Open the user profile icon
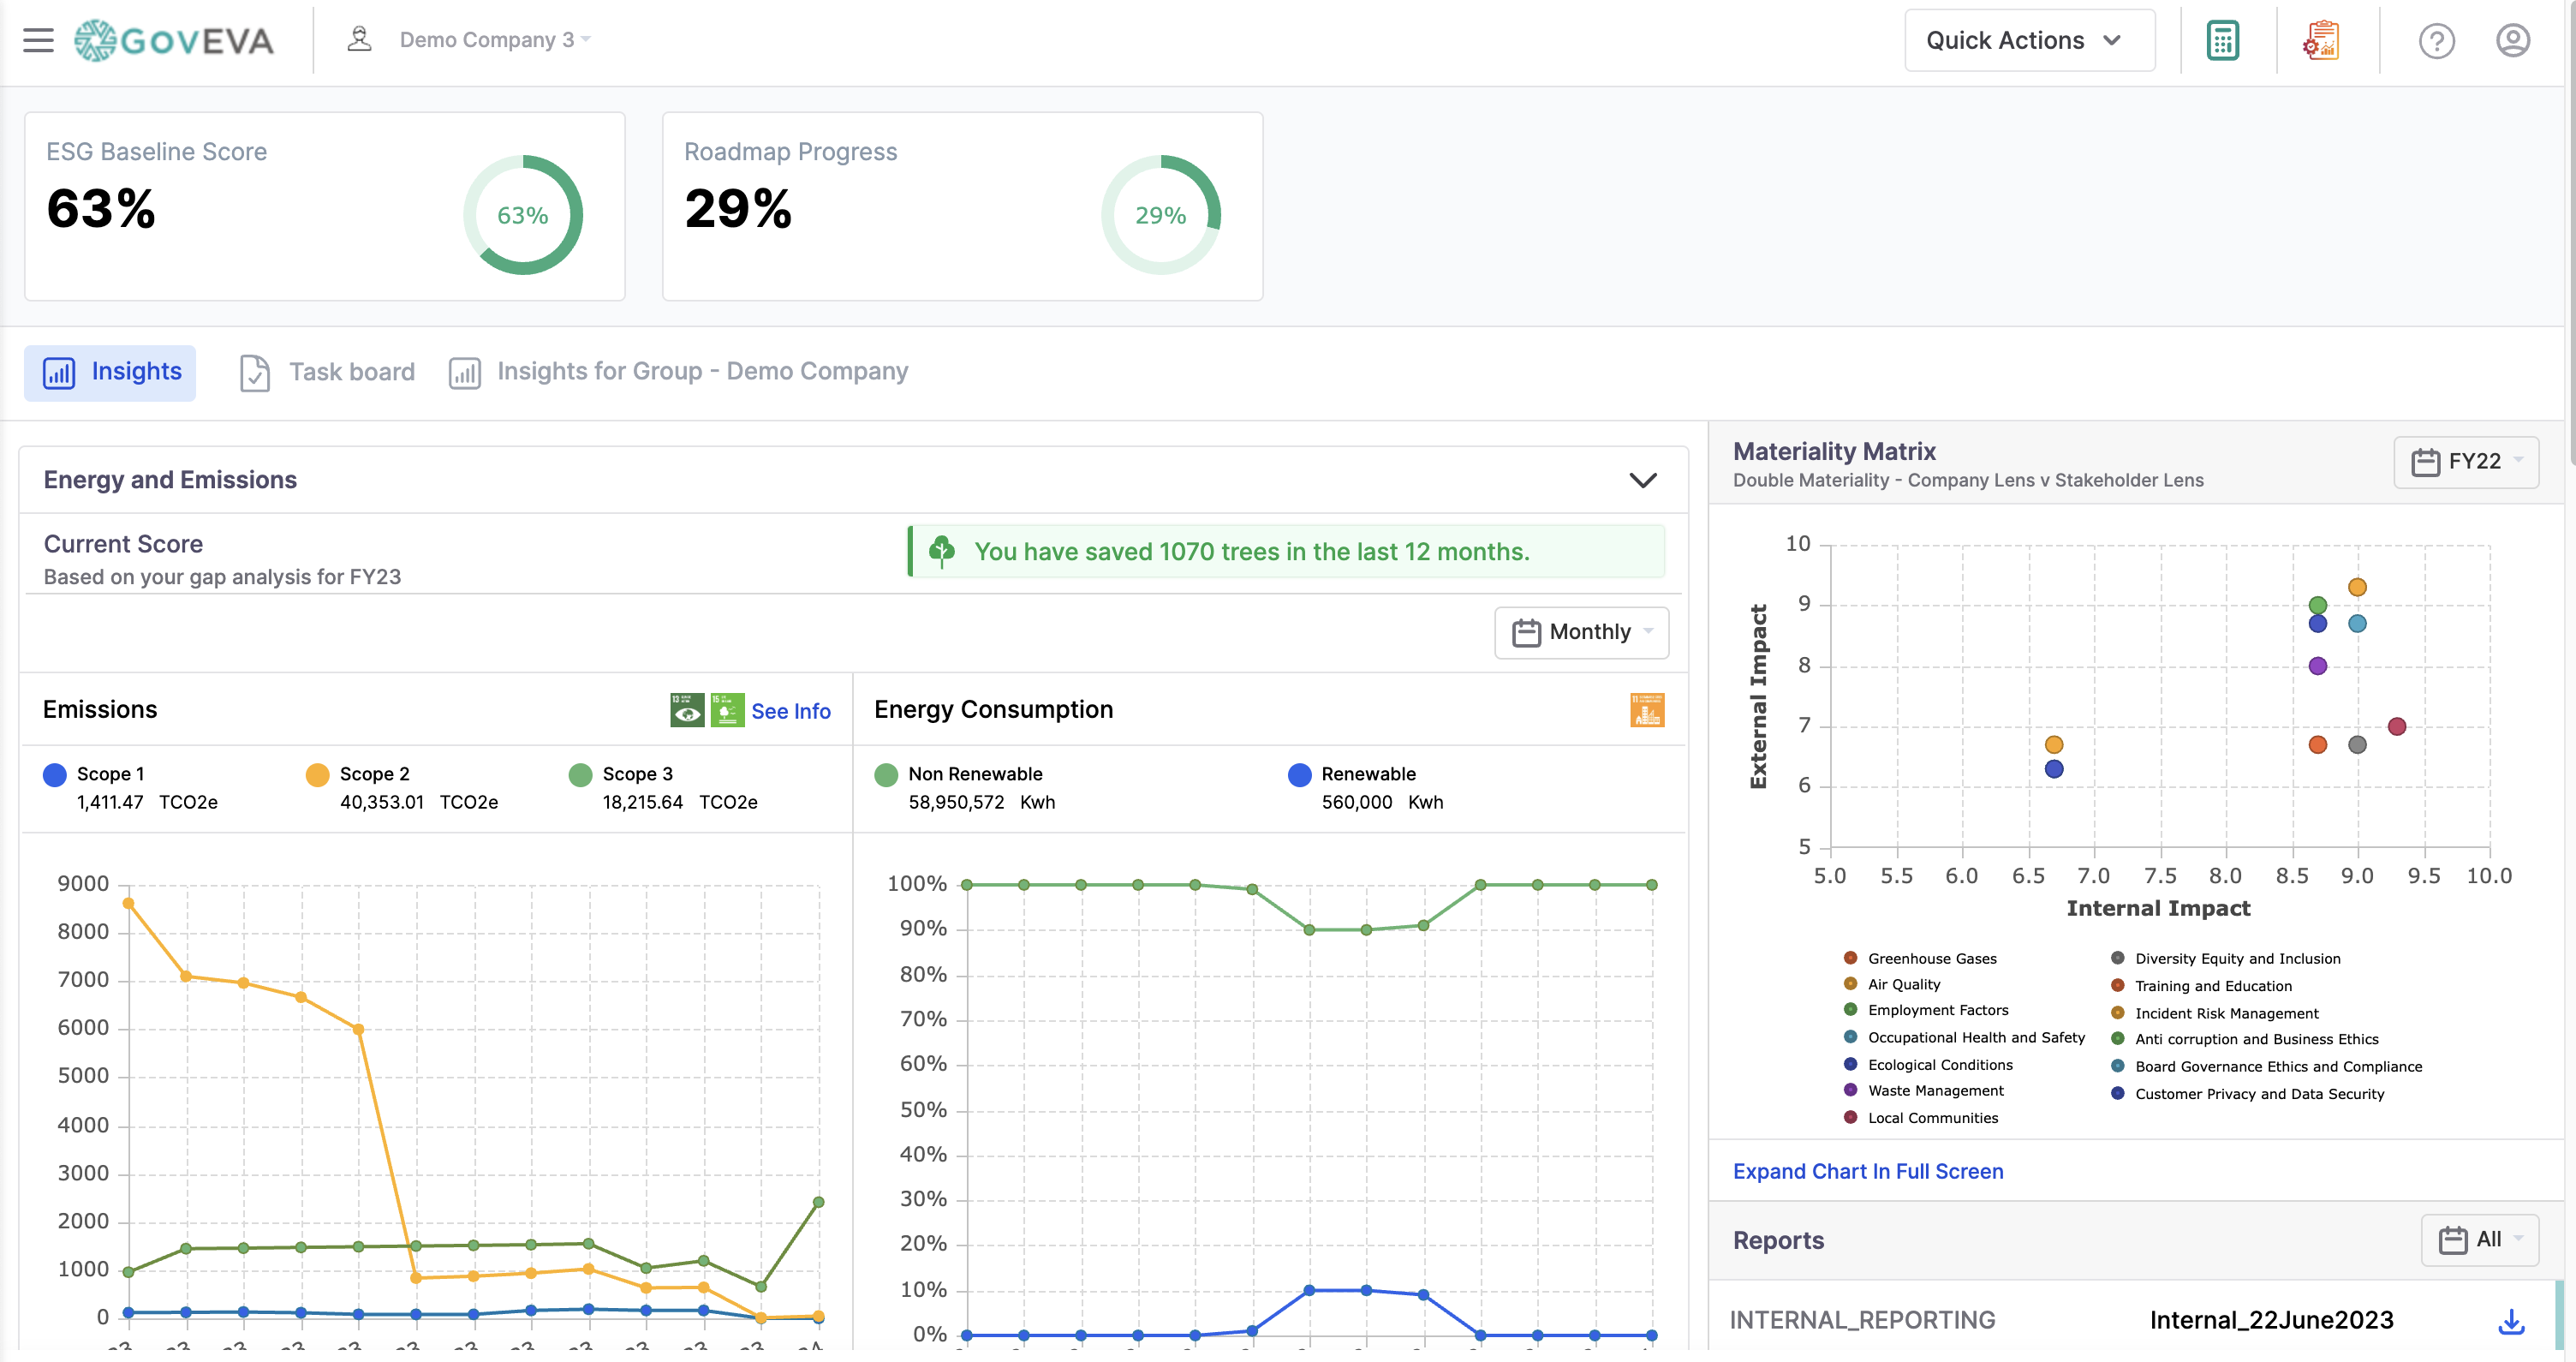The image size is (2576, 1362). (x=2512, y=41)
